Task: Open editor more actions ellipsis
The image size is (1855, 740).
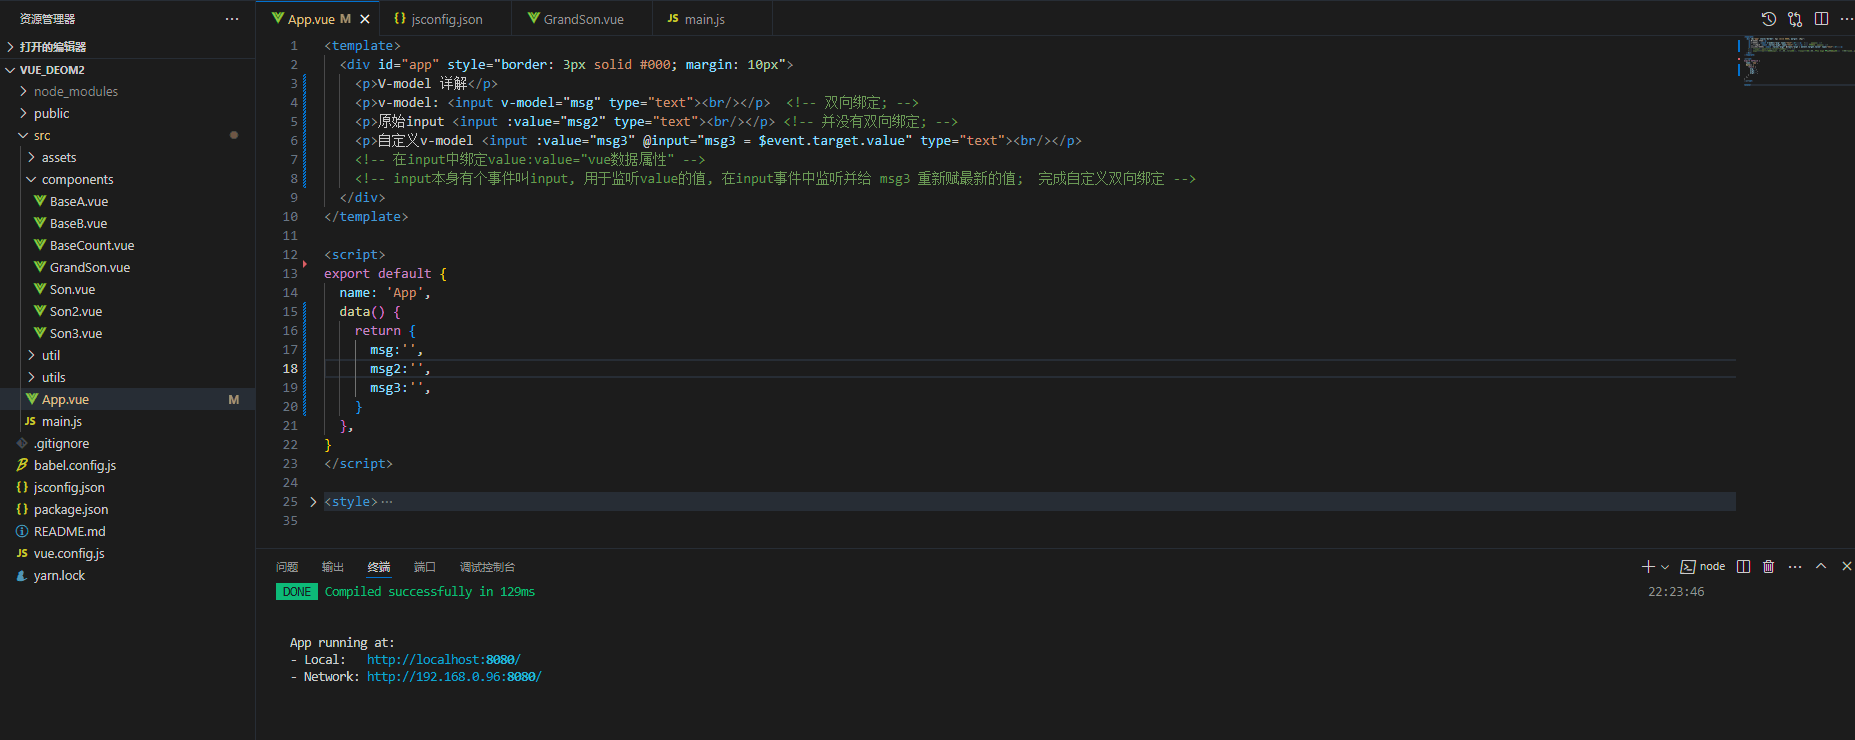Action: pyautogui.click(x=1846, y=19)
